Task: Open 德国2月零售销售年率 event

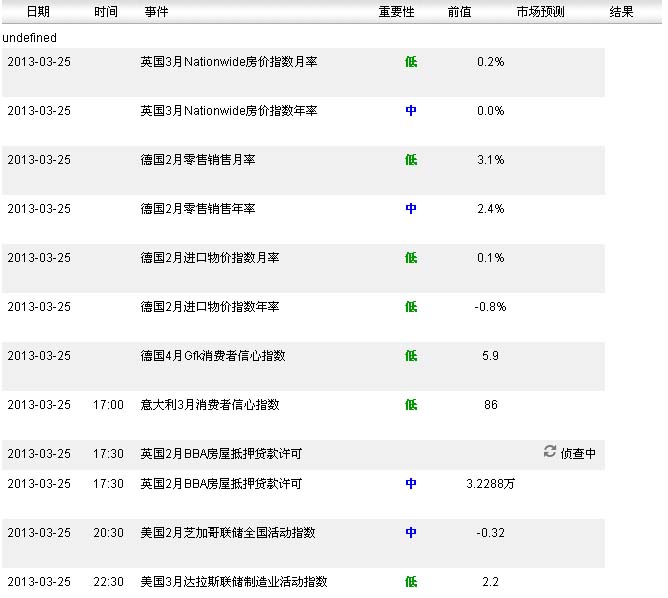Action: point(198,209)
